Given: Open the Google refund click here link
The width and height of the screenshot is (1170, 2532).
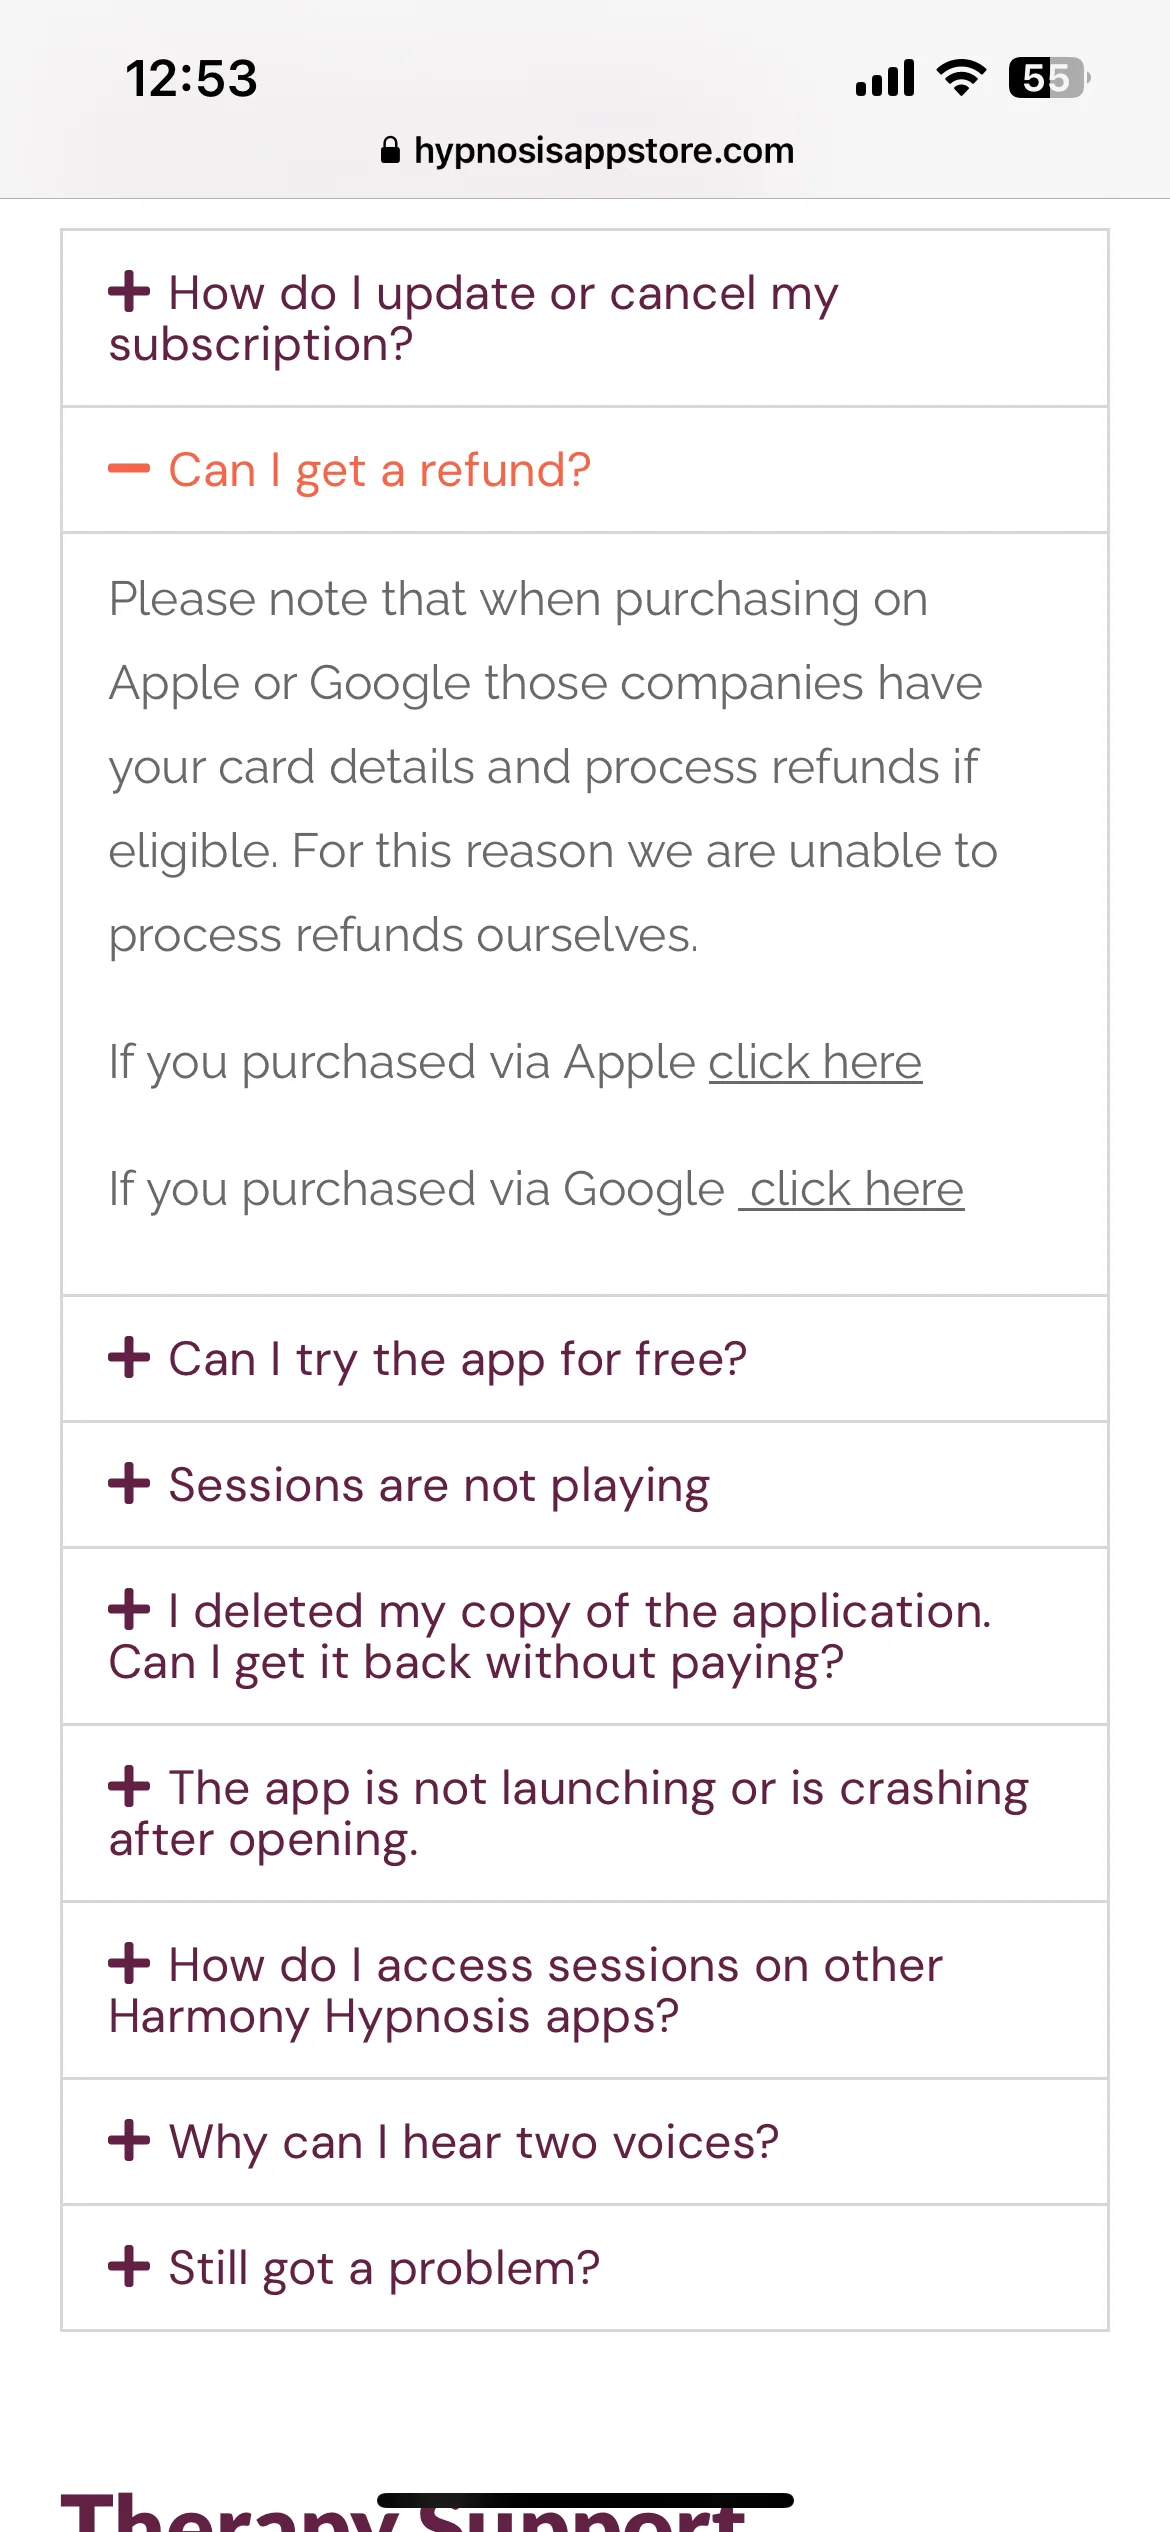Looking at the screenshot, I should (x=852, y=1189).
